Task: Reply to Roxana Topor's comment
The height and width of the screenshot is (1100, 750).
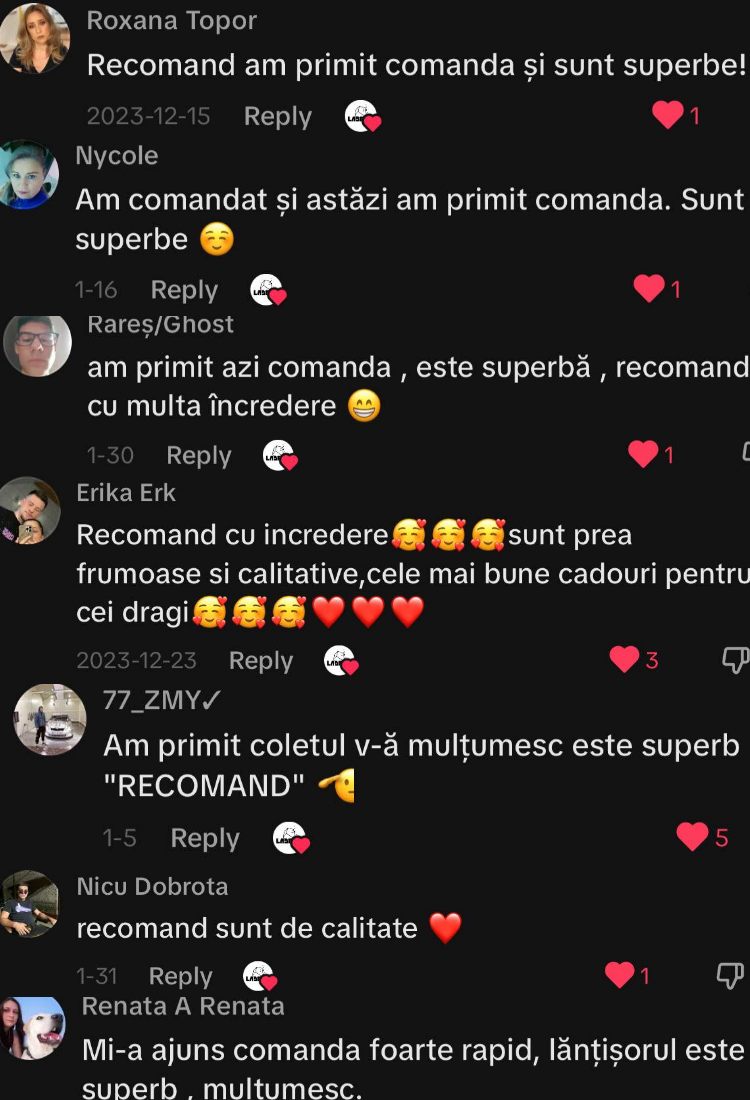Action: (x=278, y=116)
